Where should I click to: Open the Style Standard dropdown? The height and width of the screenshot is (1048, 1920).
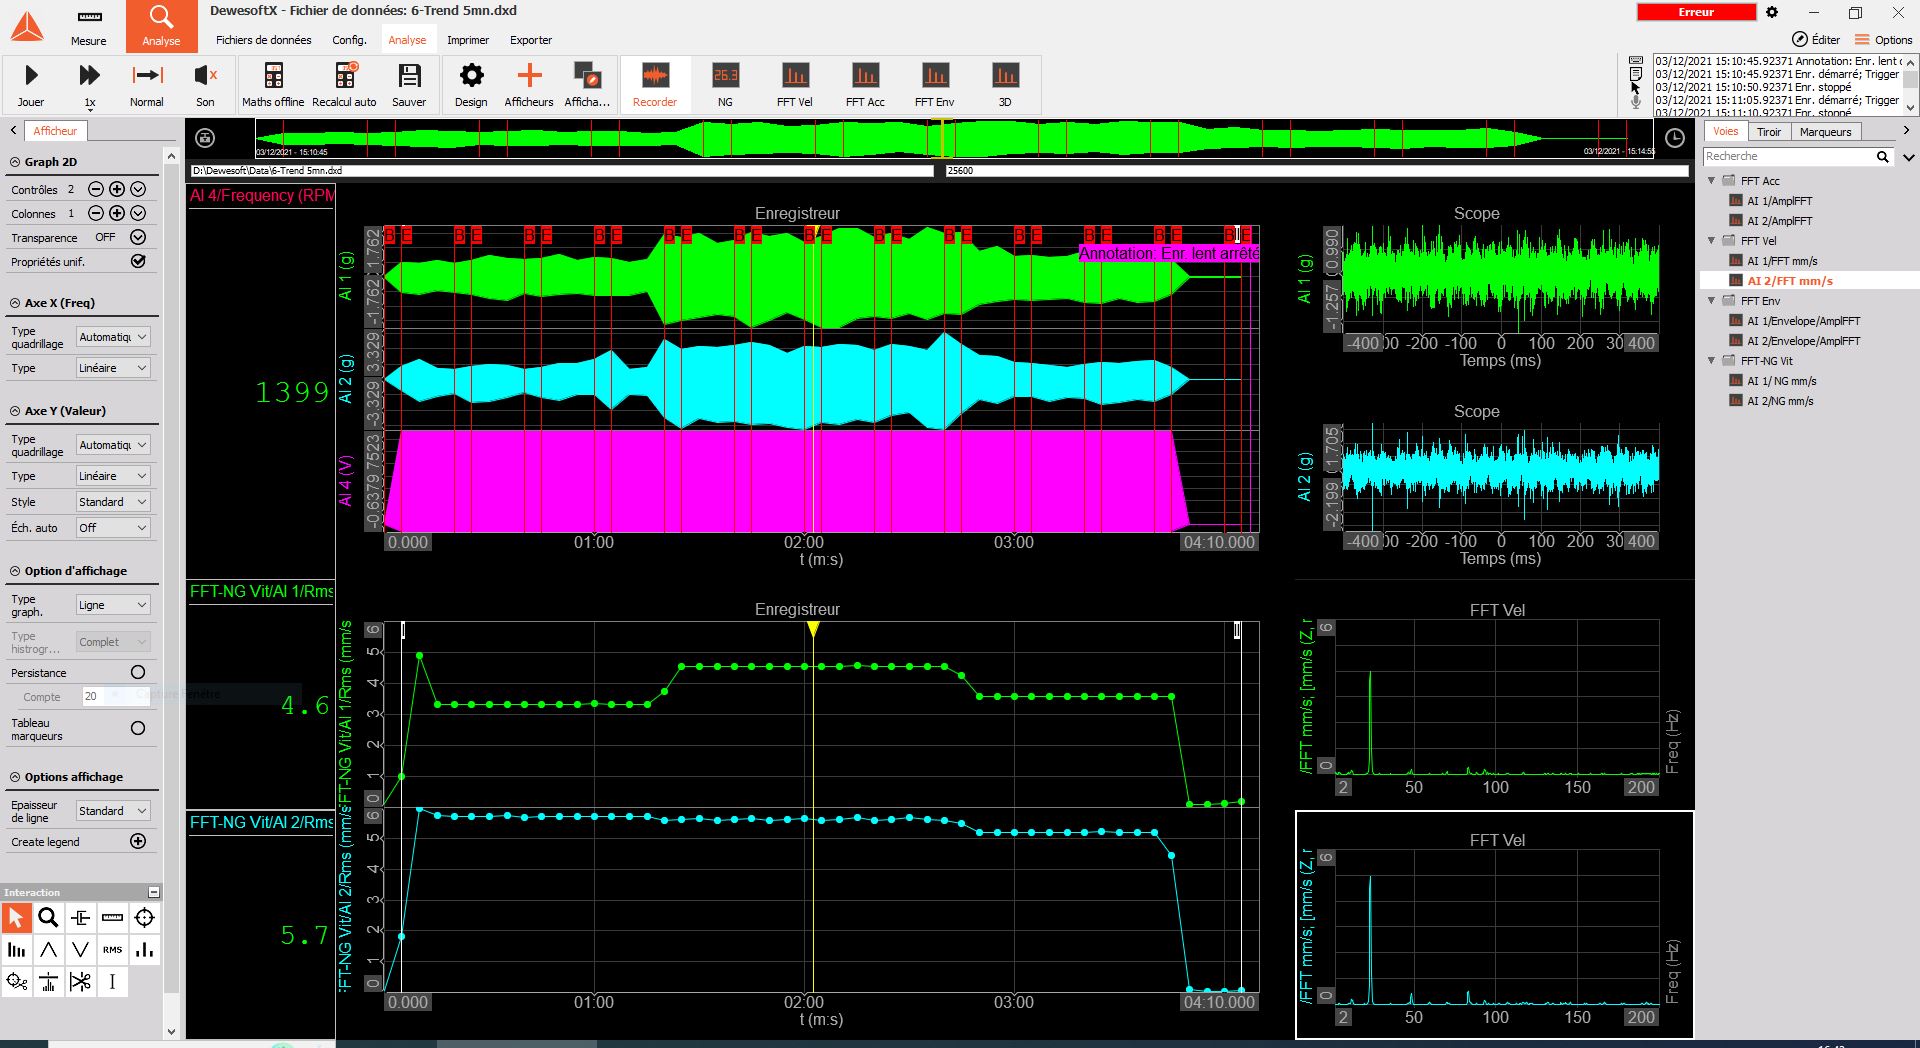113,501
